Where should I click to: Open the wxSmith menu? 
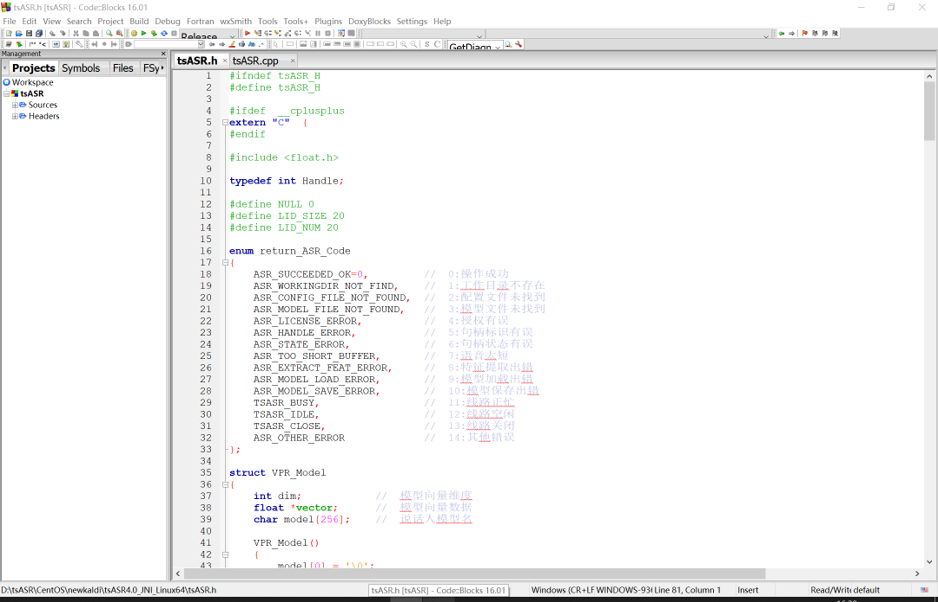tap(236, 21)
